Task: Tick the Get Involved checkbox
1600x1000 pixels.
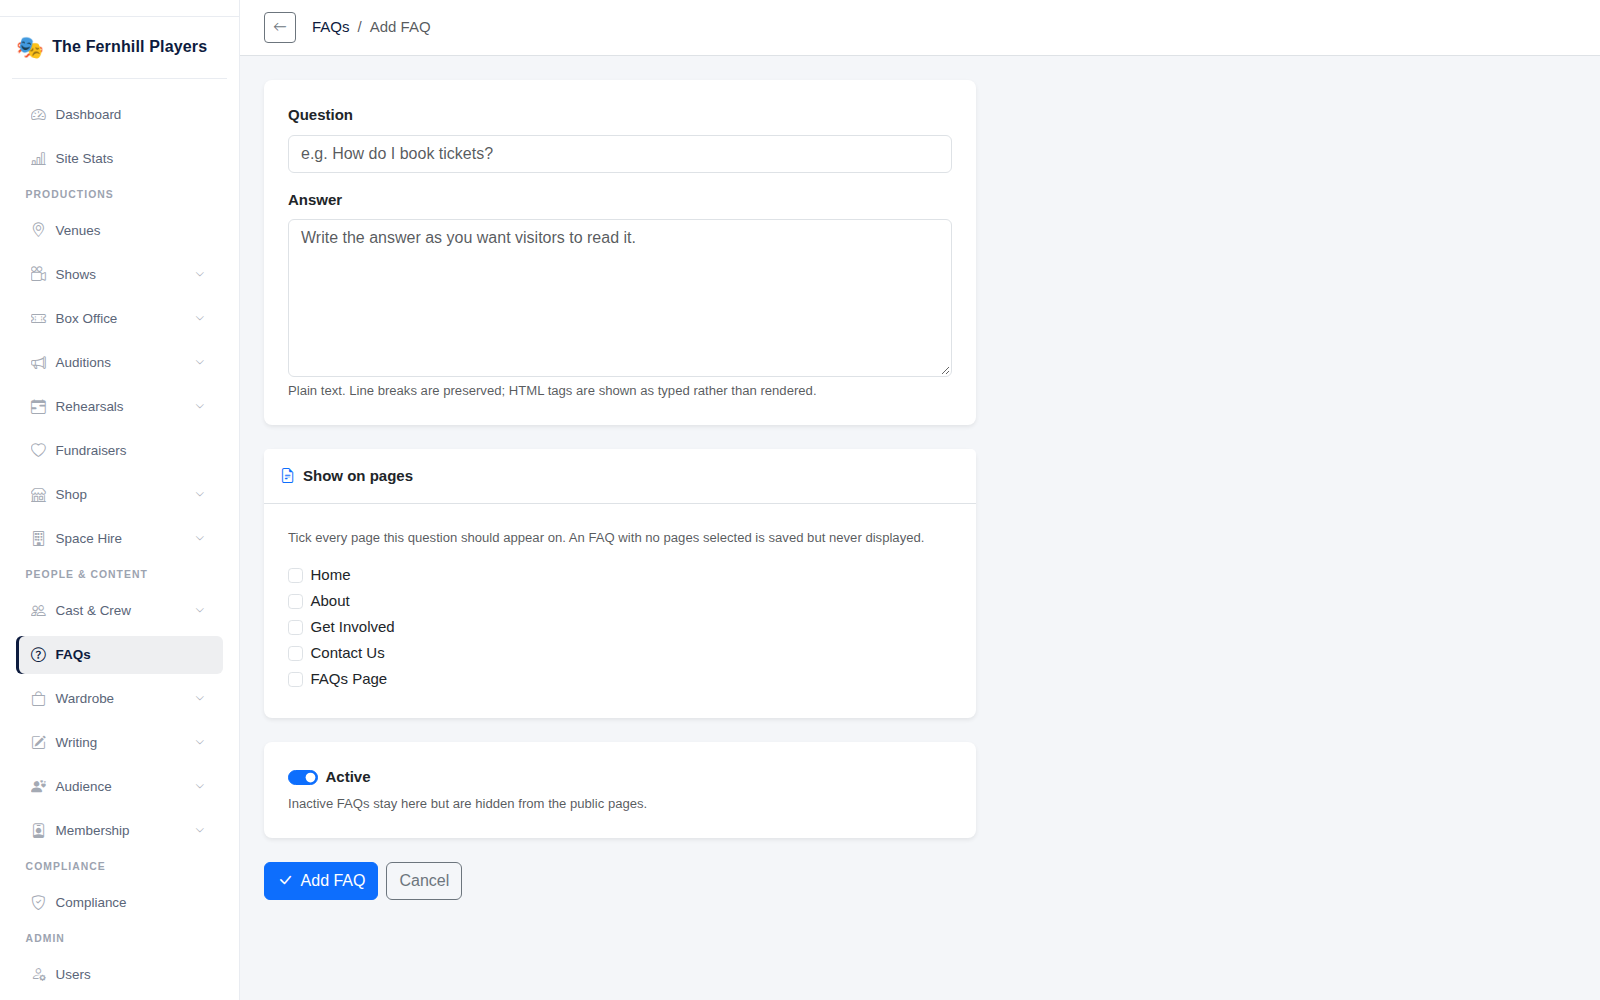Action: coord(295,627)
